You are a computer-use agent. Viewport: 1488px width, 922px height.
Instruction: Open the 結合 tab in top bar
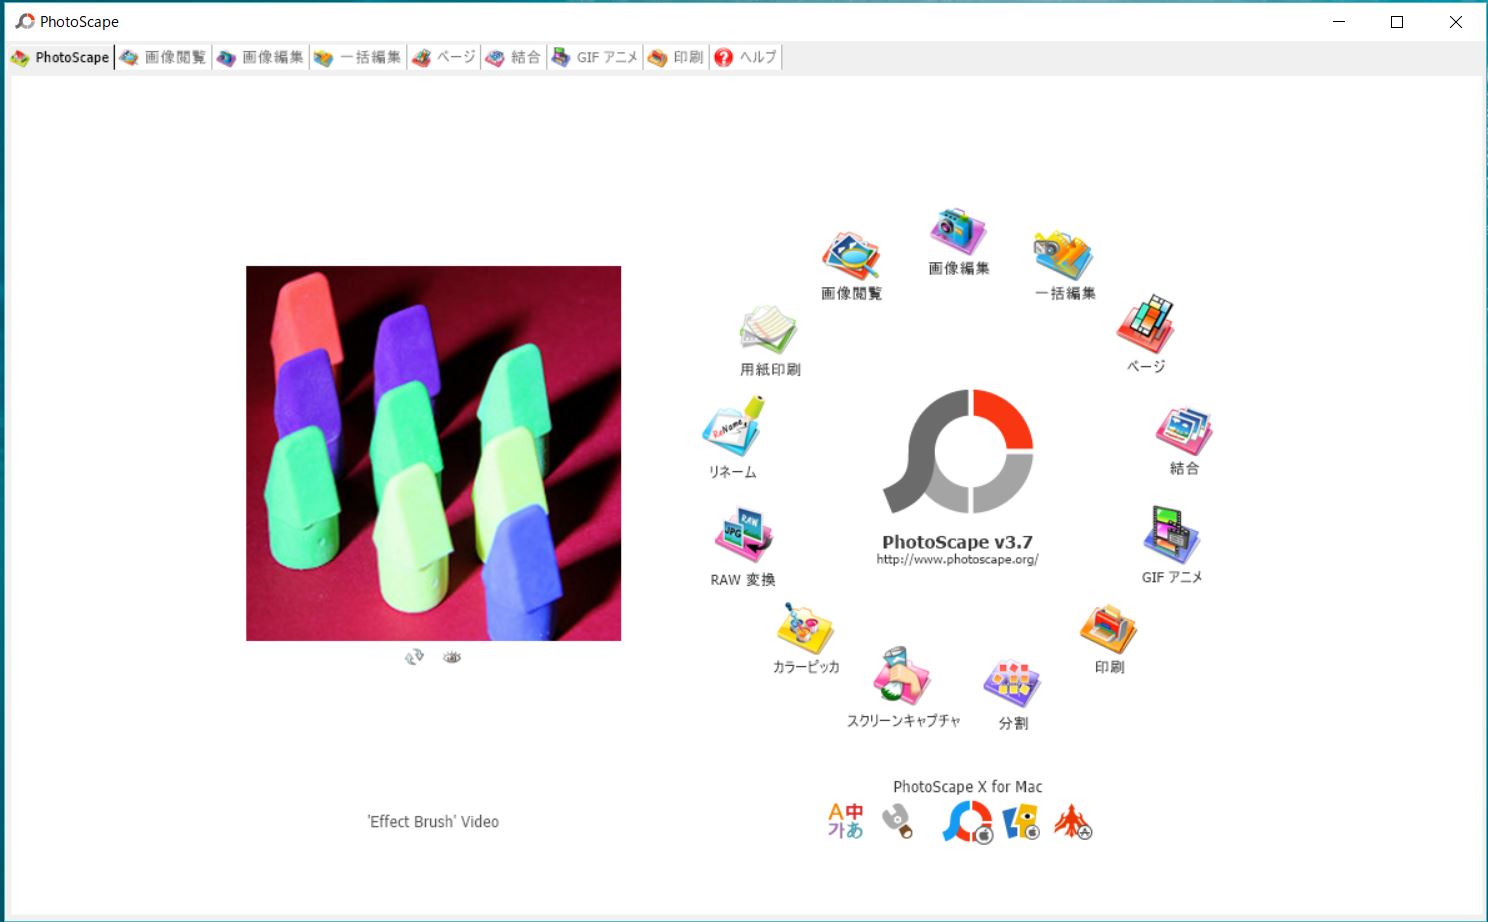513,58
